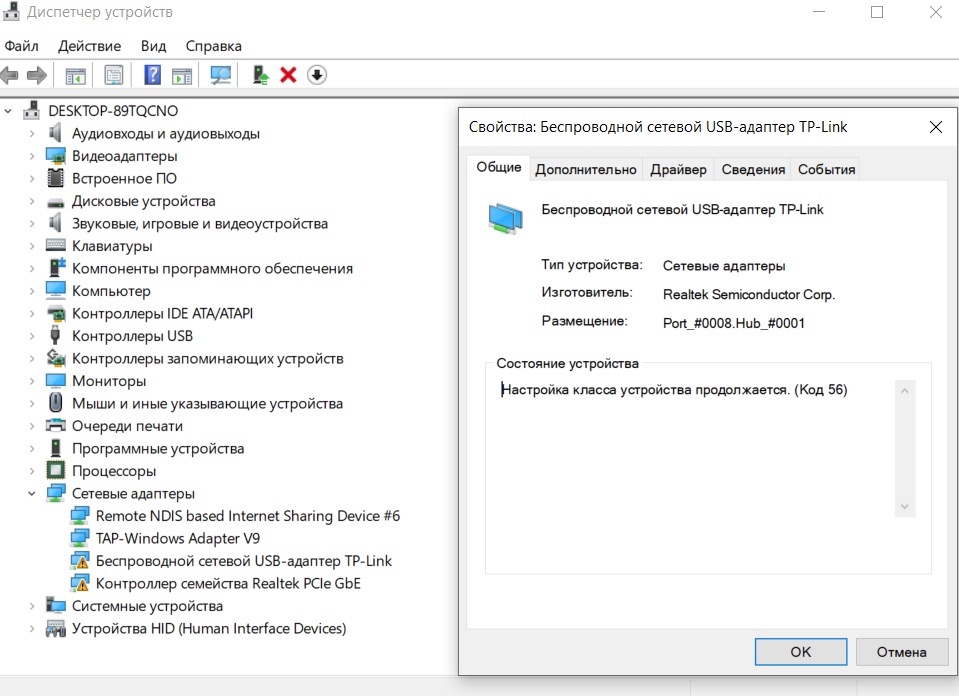Expand the Дисковые устройства category
959x696 pixels.
pyautogui.click(x=32, y=201)
